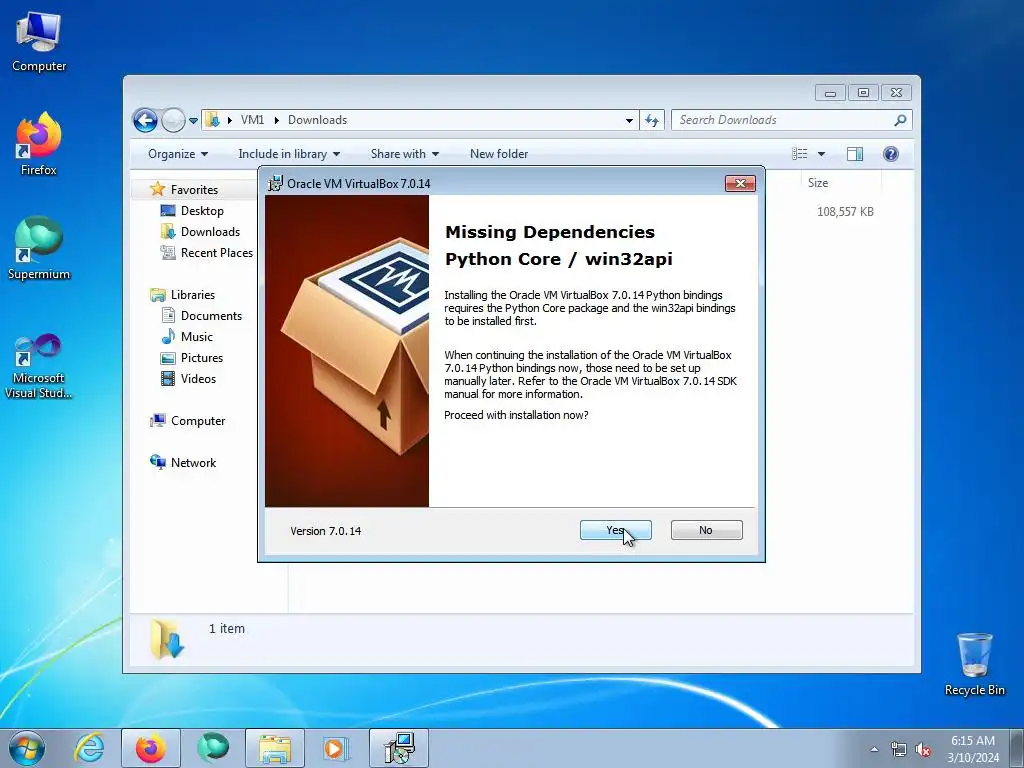
Task: Open Firefox from the taskbar
Action: click(151, 748)
